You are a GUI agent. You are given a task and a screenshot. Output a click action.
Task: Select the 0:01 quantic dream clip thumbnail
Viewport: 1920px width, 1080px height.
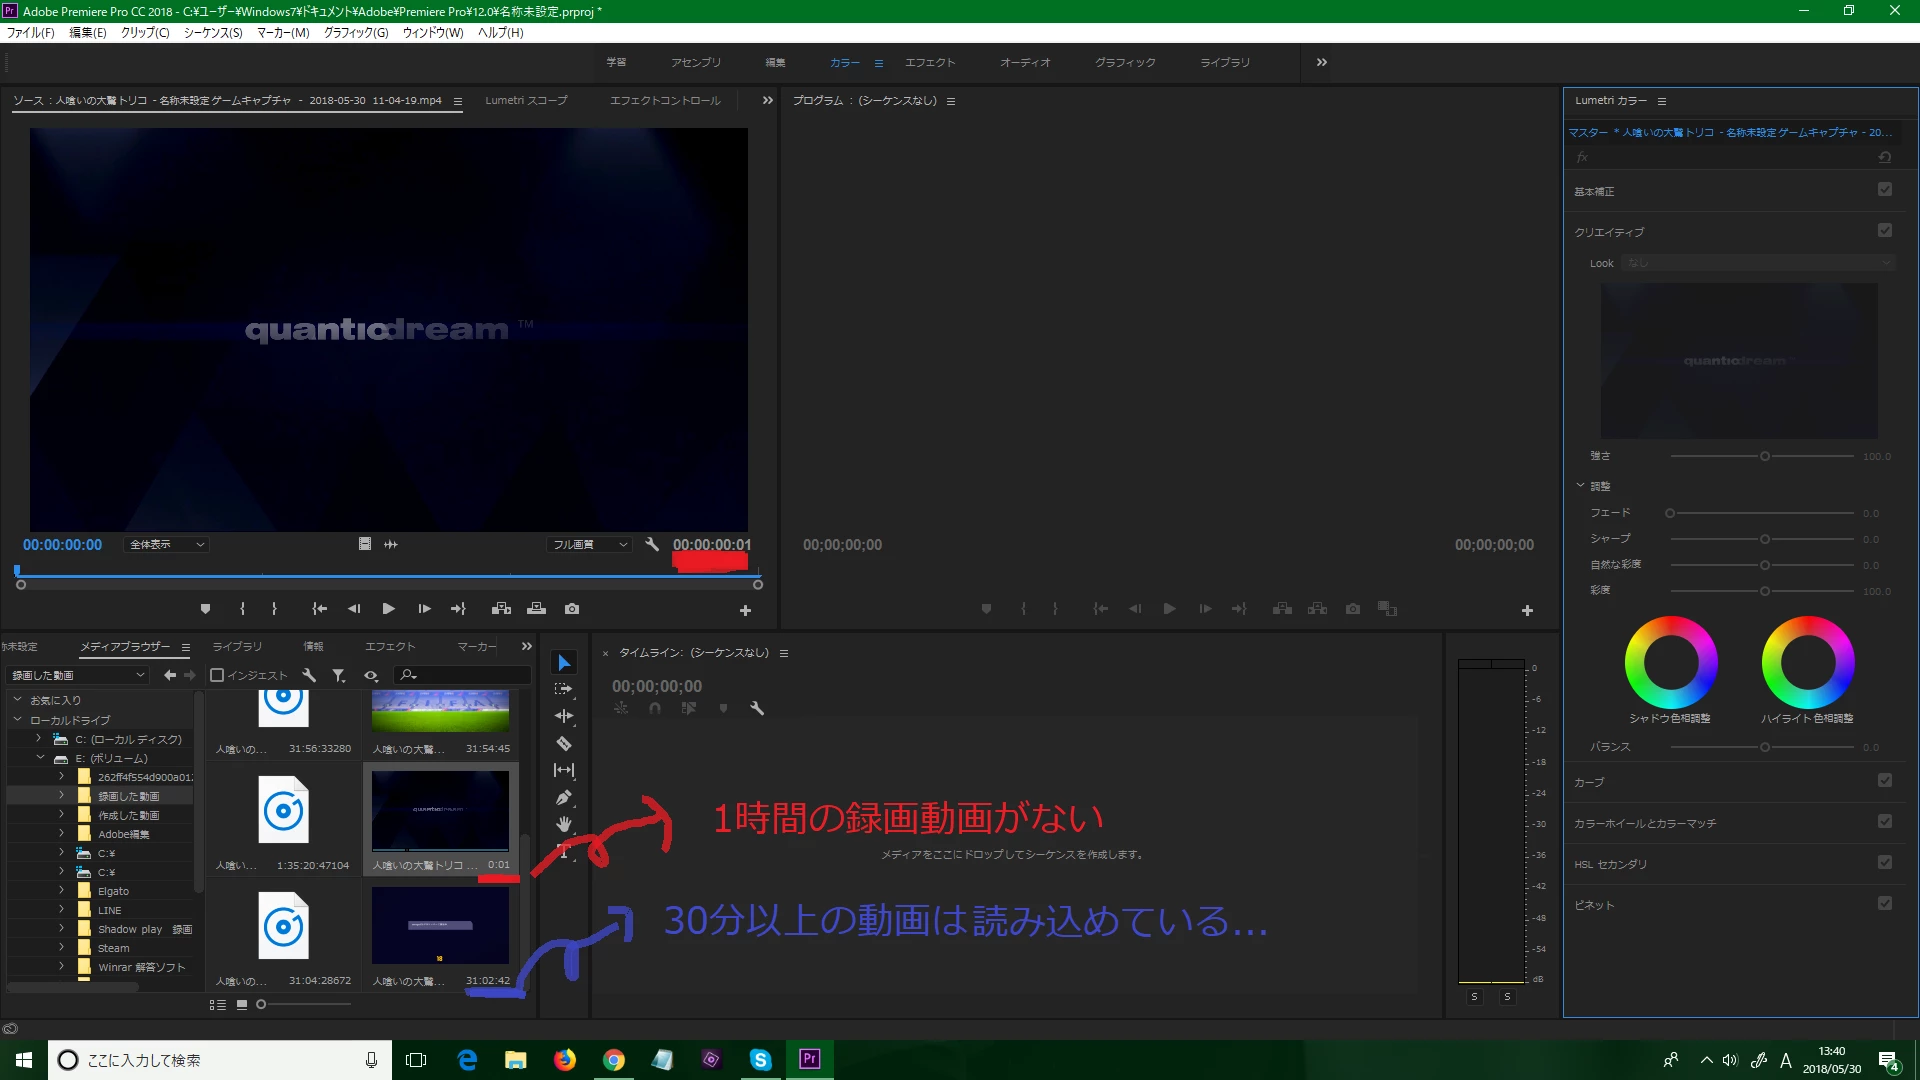[440, 810]
